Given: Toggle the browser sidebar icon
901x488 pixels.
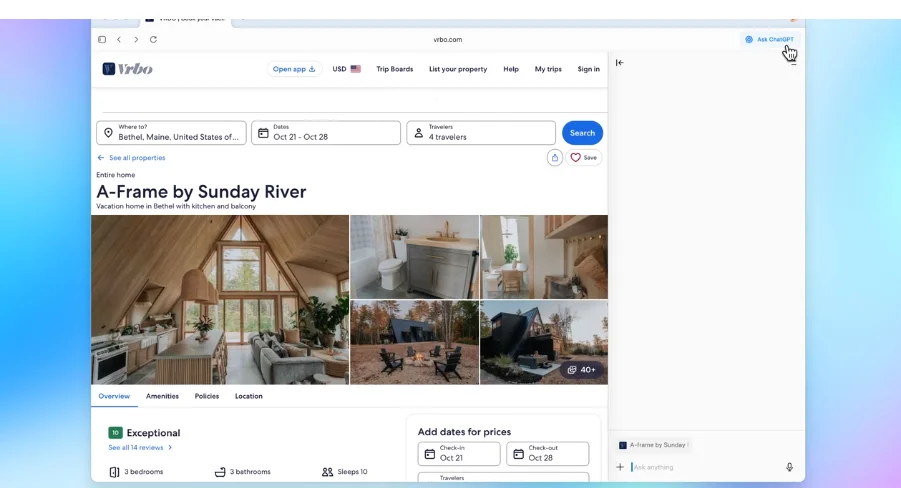Looking at the screenshot, I should [x=102, y=40].
